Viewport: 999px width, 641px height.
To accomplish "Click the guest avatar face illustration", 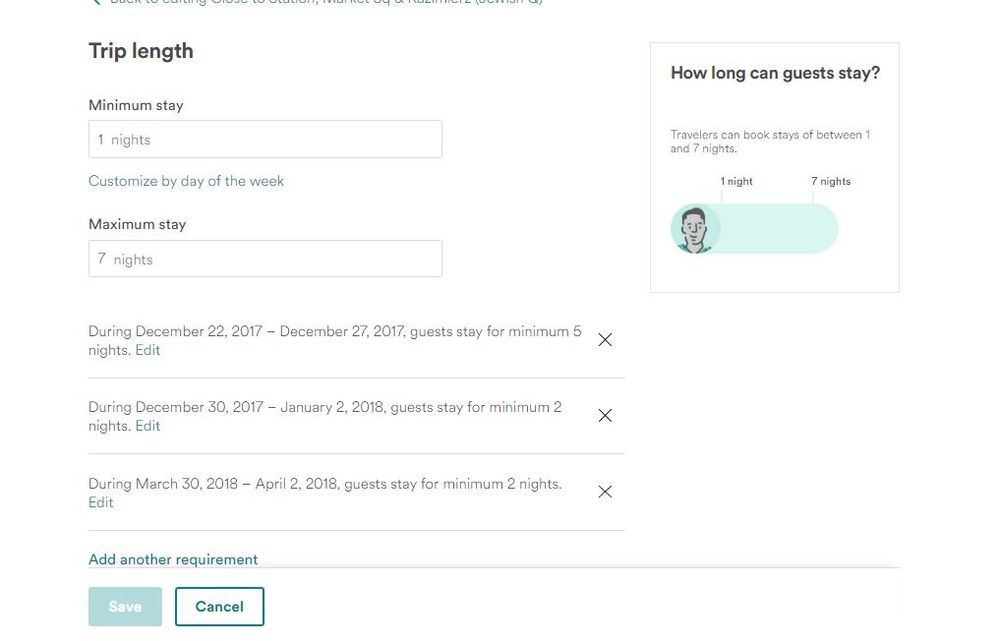I will [x=695, y=229].
